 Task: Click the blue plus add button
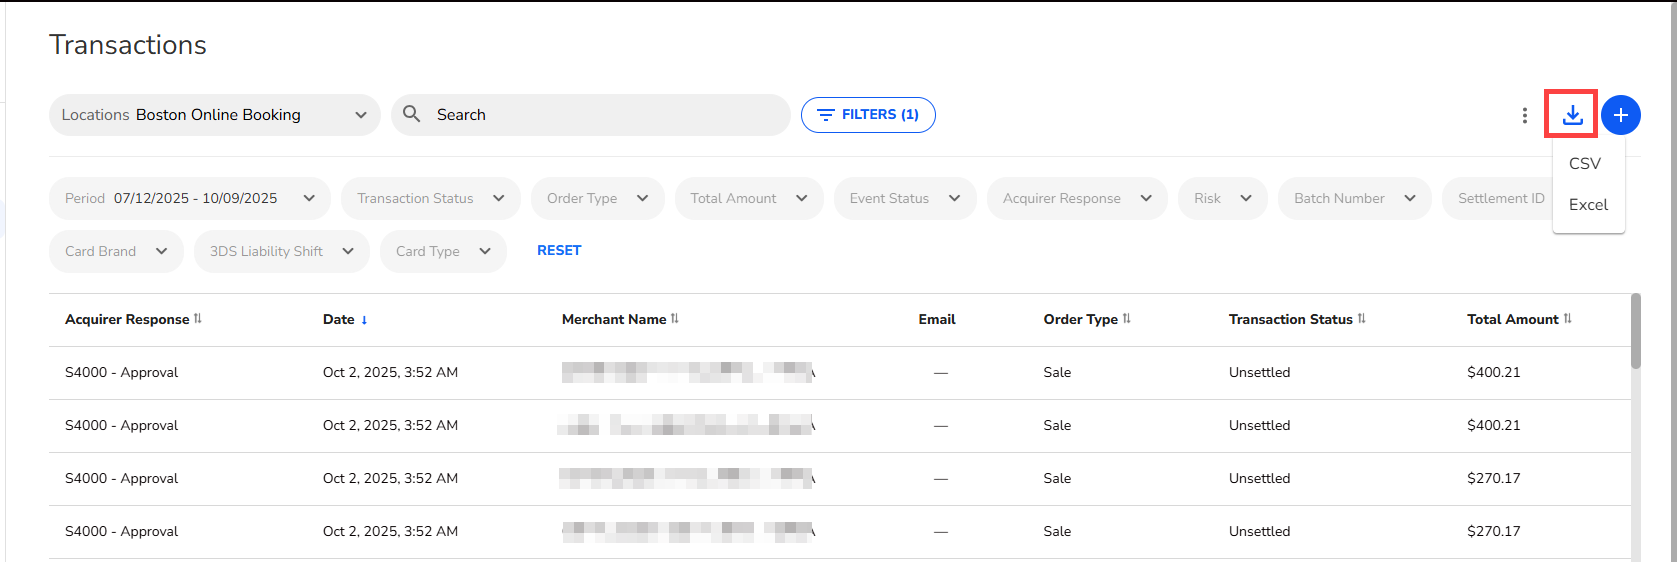(1620, 115)
